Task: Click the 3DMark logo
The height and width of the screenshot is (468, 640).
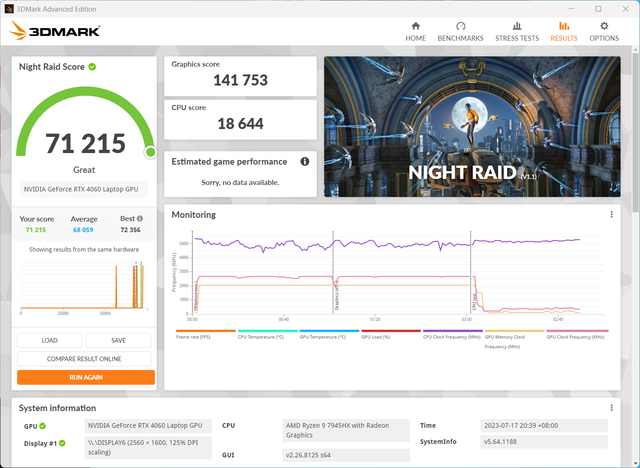Action: click(x=55, y=31)
